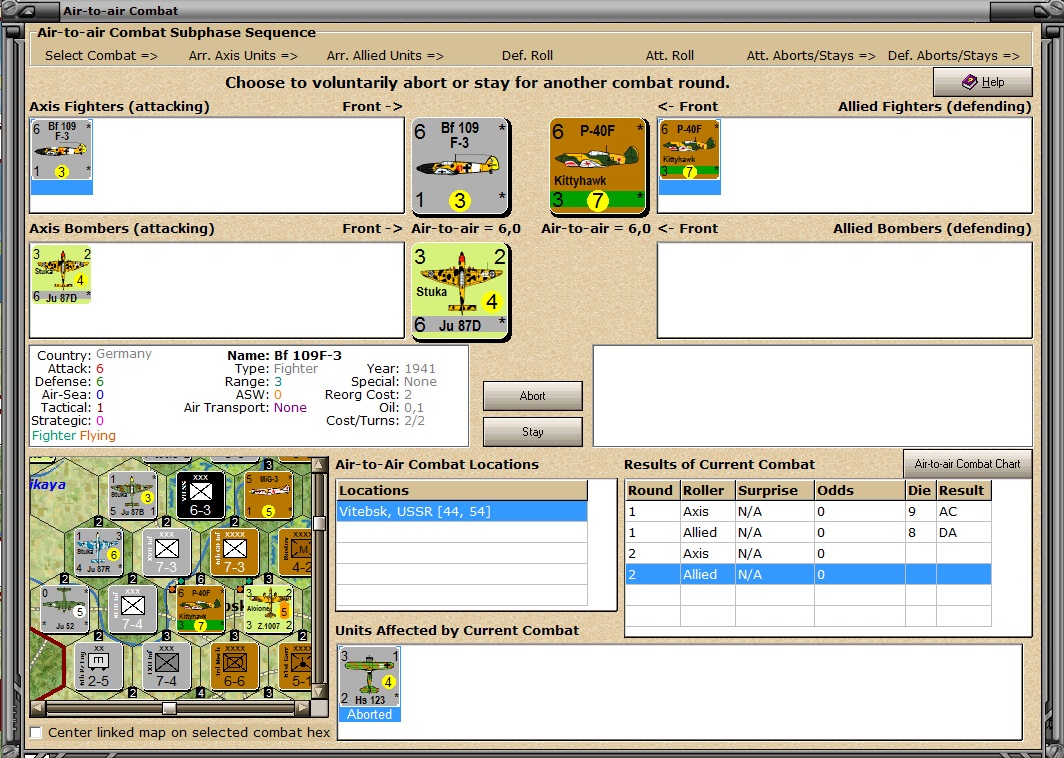Click the large Bf 109 F-3 front counter
The image size is (1064, 758).
click(461, 166)
